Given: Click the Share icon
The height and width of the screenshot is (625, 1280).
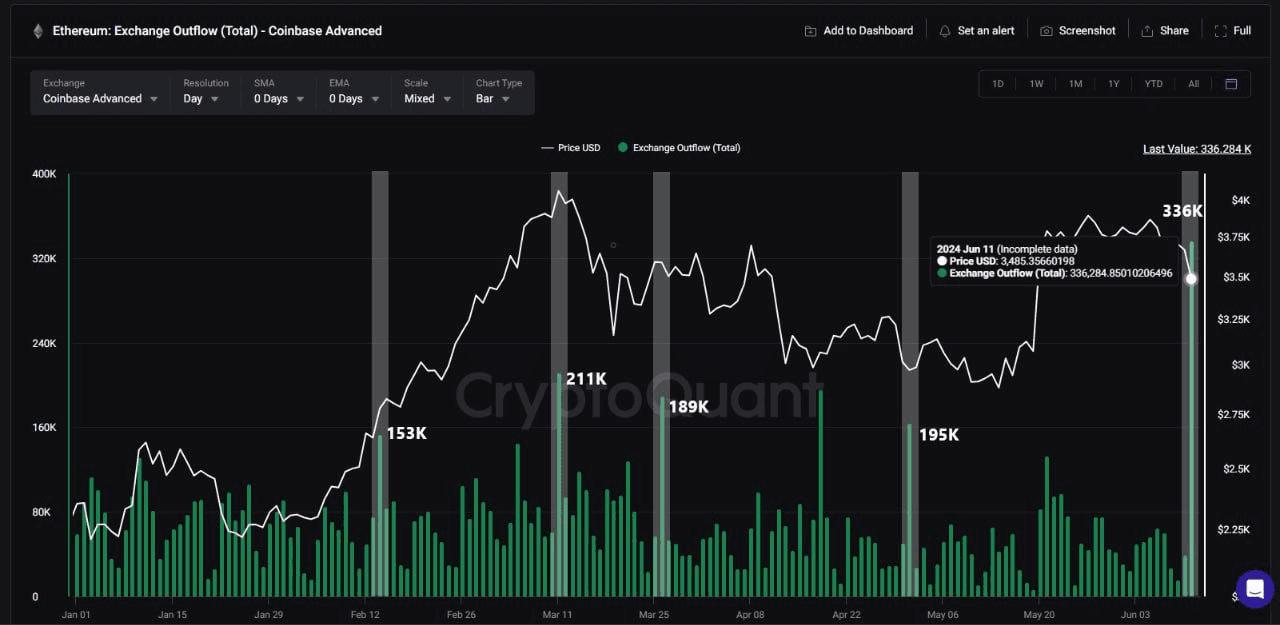Looking at the screenshot, I should click(1147, 31).
